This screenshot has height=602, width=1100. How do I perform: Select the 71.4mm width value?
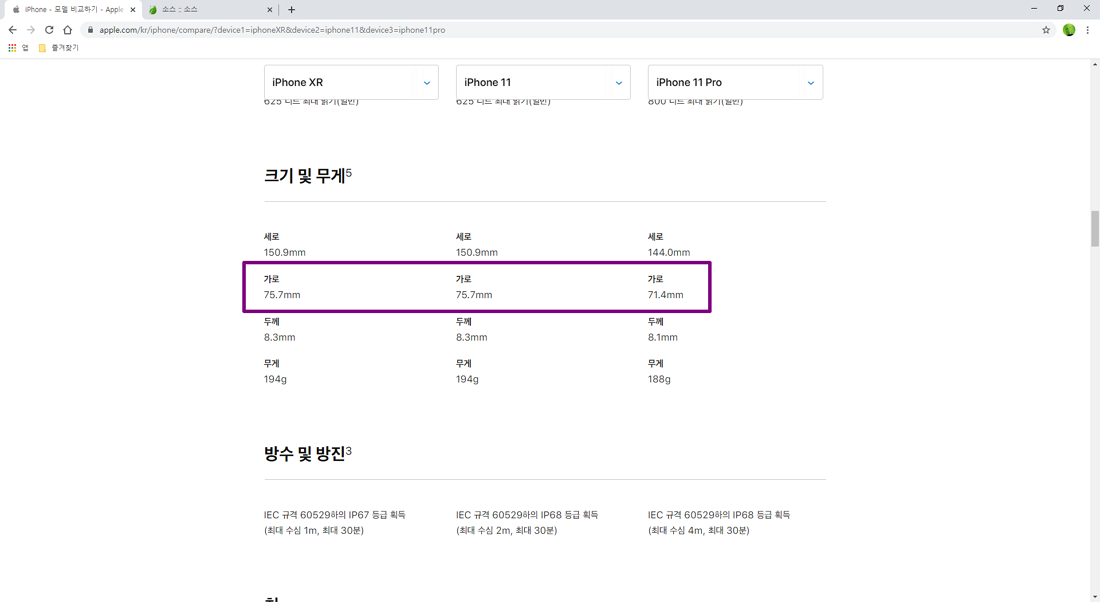[x=665, y=295]
